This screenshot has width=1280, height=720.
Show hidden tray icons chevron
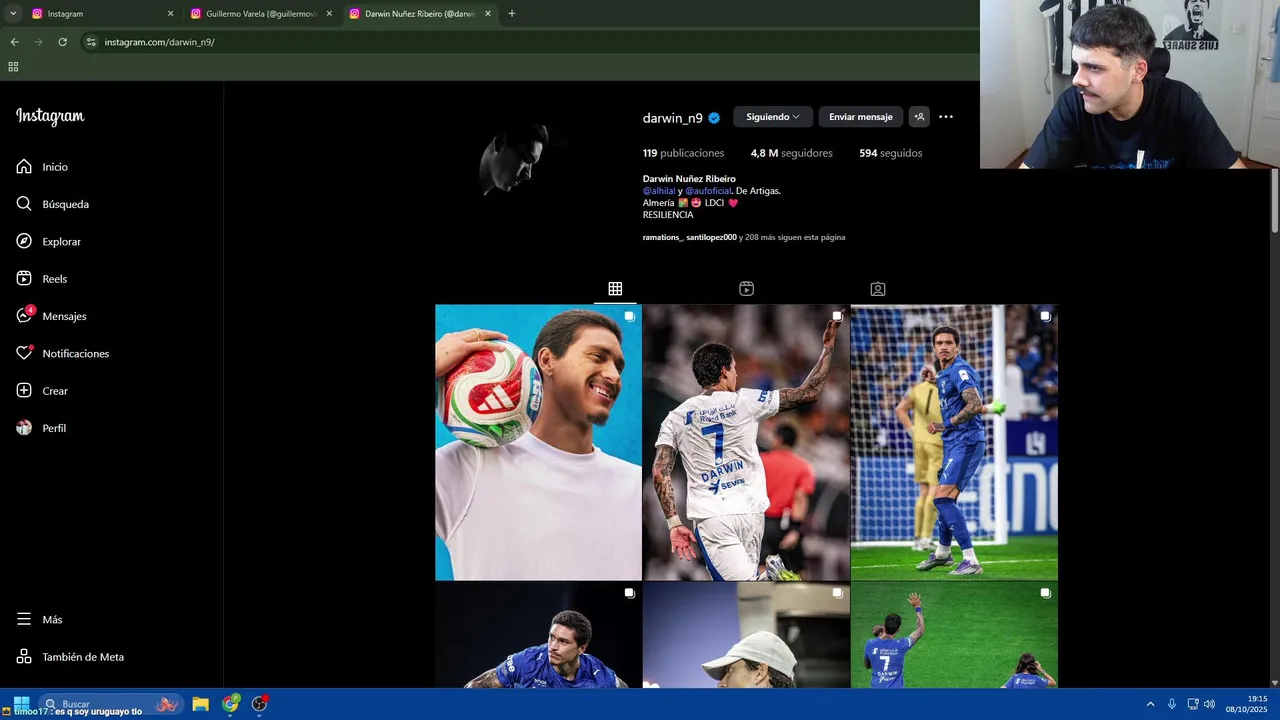[x=1150, y=704]
